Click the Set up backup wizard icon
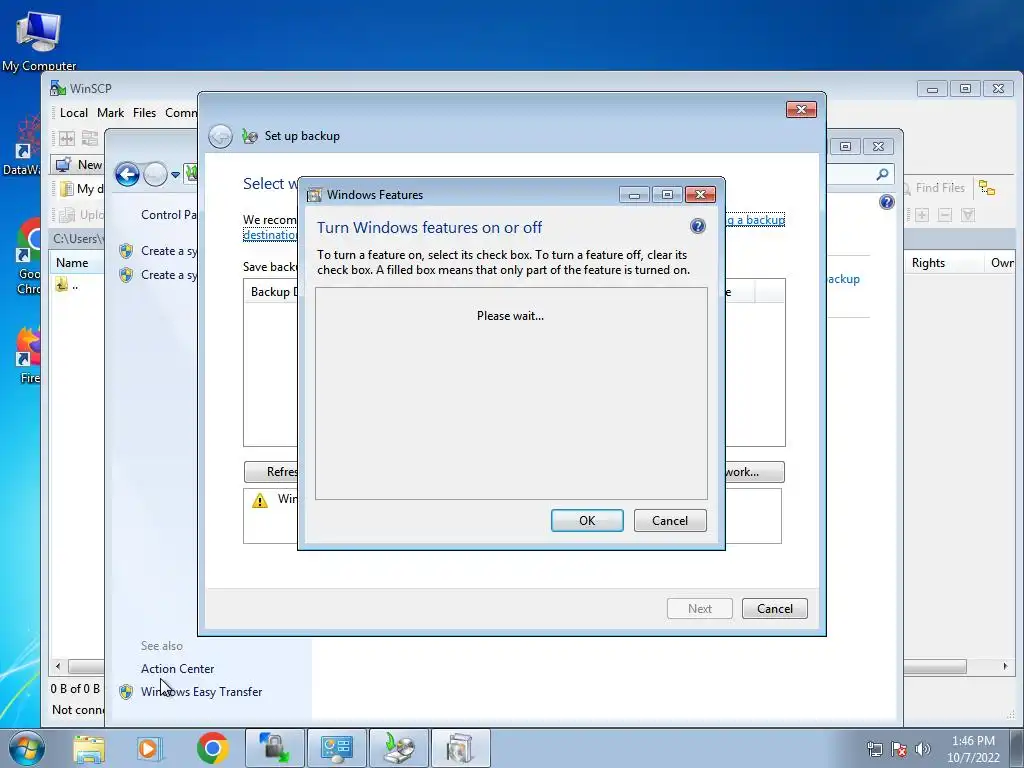The width and height of the screenshot is (1024, 768). 249,136
